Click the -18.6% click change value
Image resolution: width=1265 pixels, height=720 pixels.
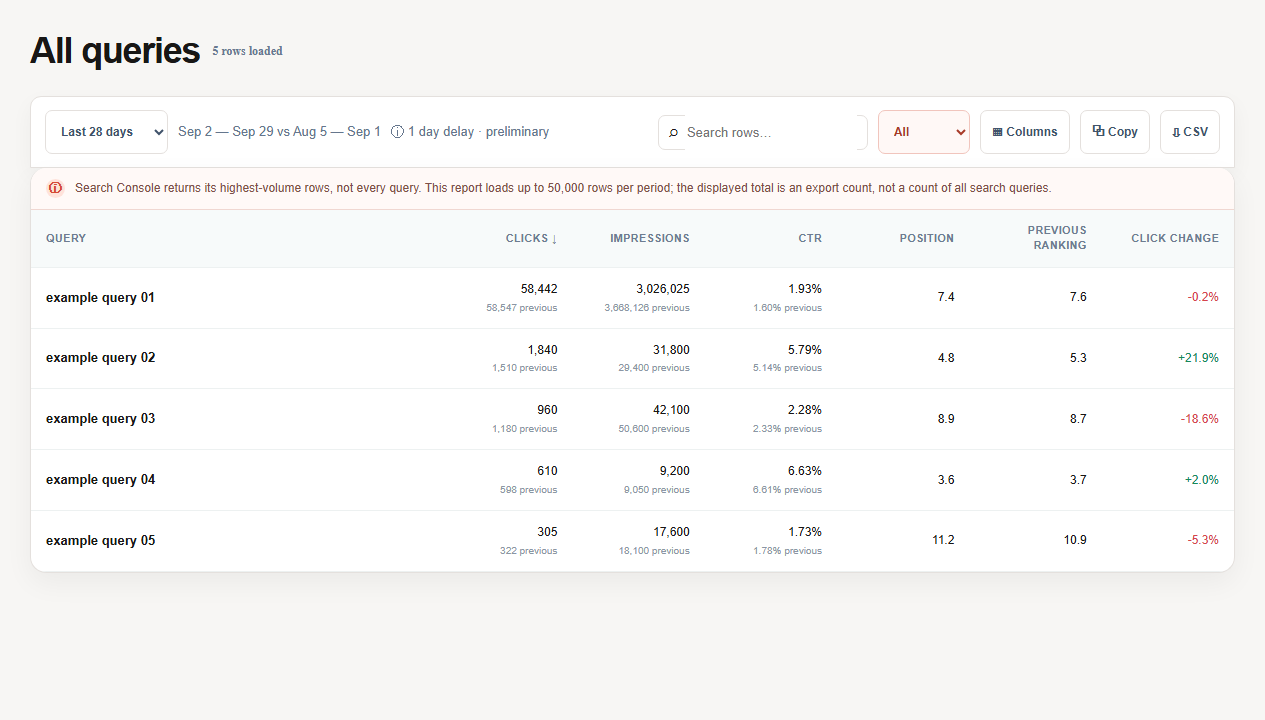[1200, 419]
